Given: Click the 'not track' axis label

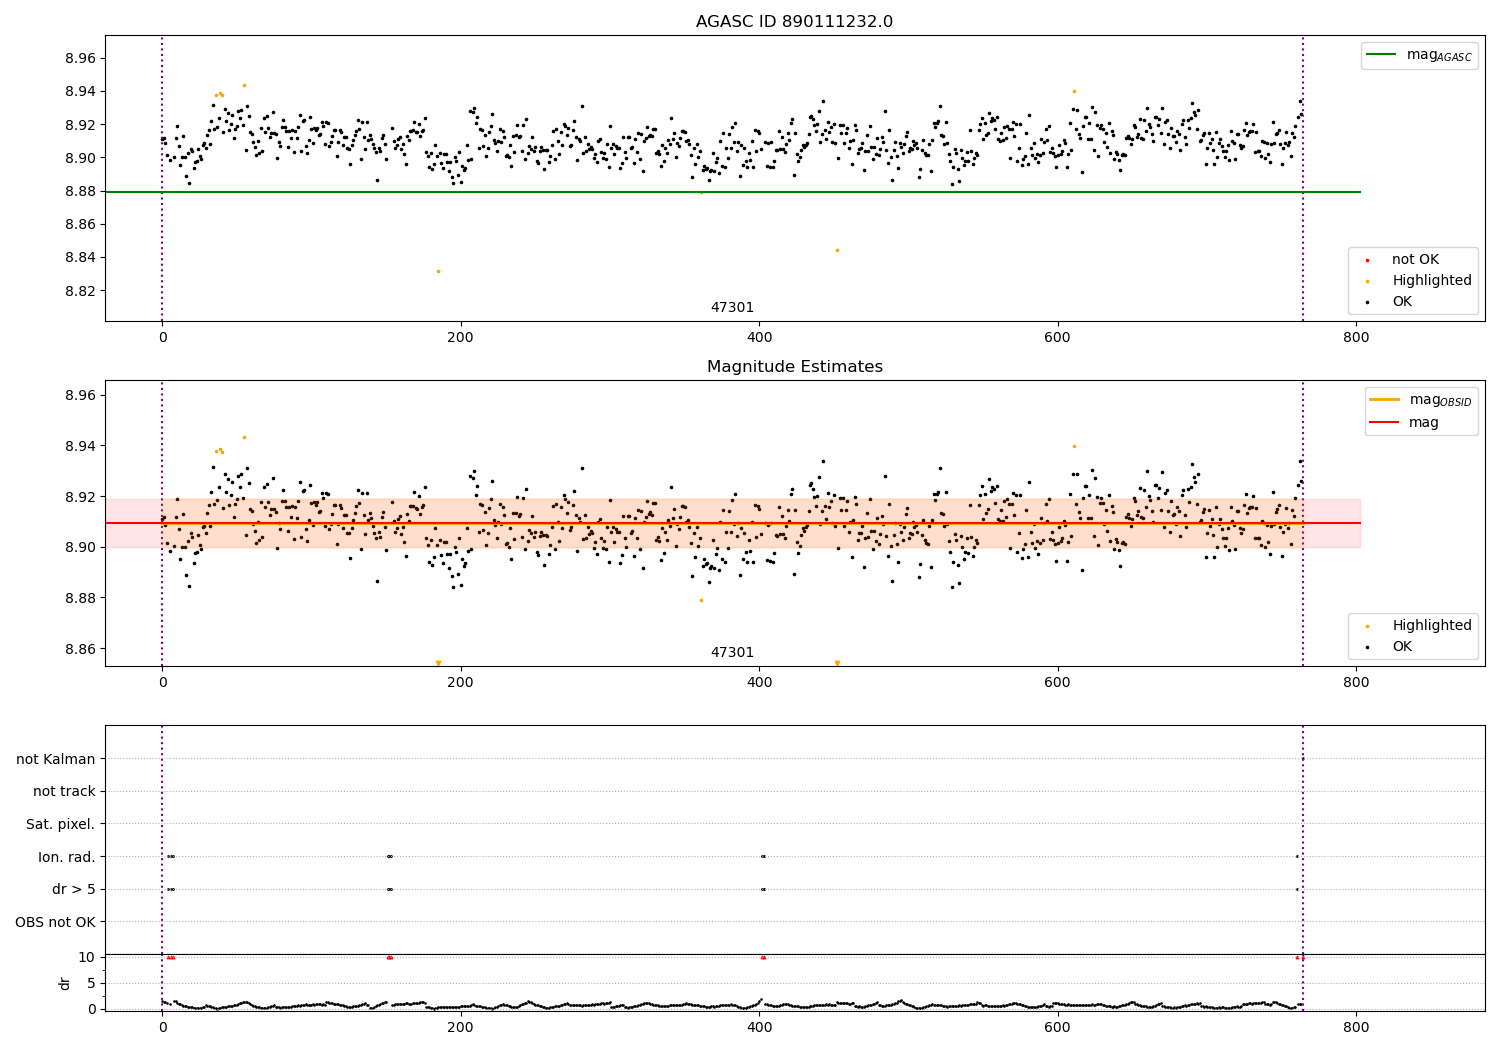Looking at the screenshot, I should (64, 792).
